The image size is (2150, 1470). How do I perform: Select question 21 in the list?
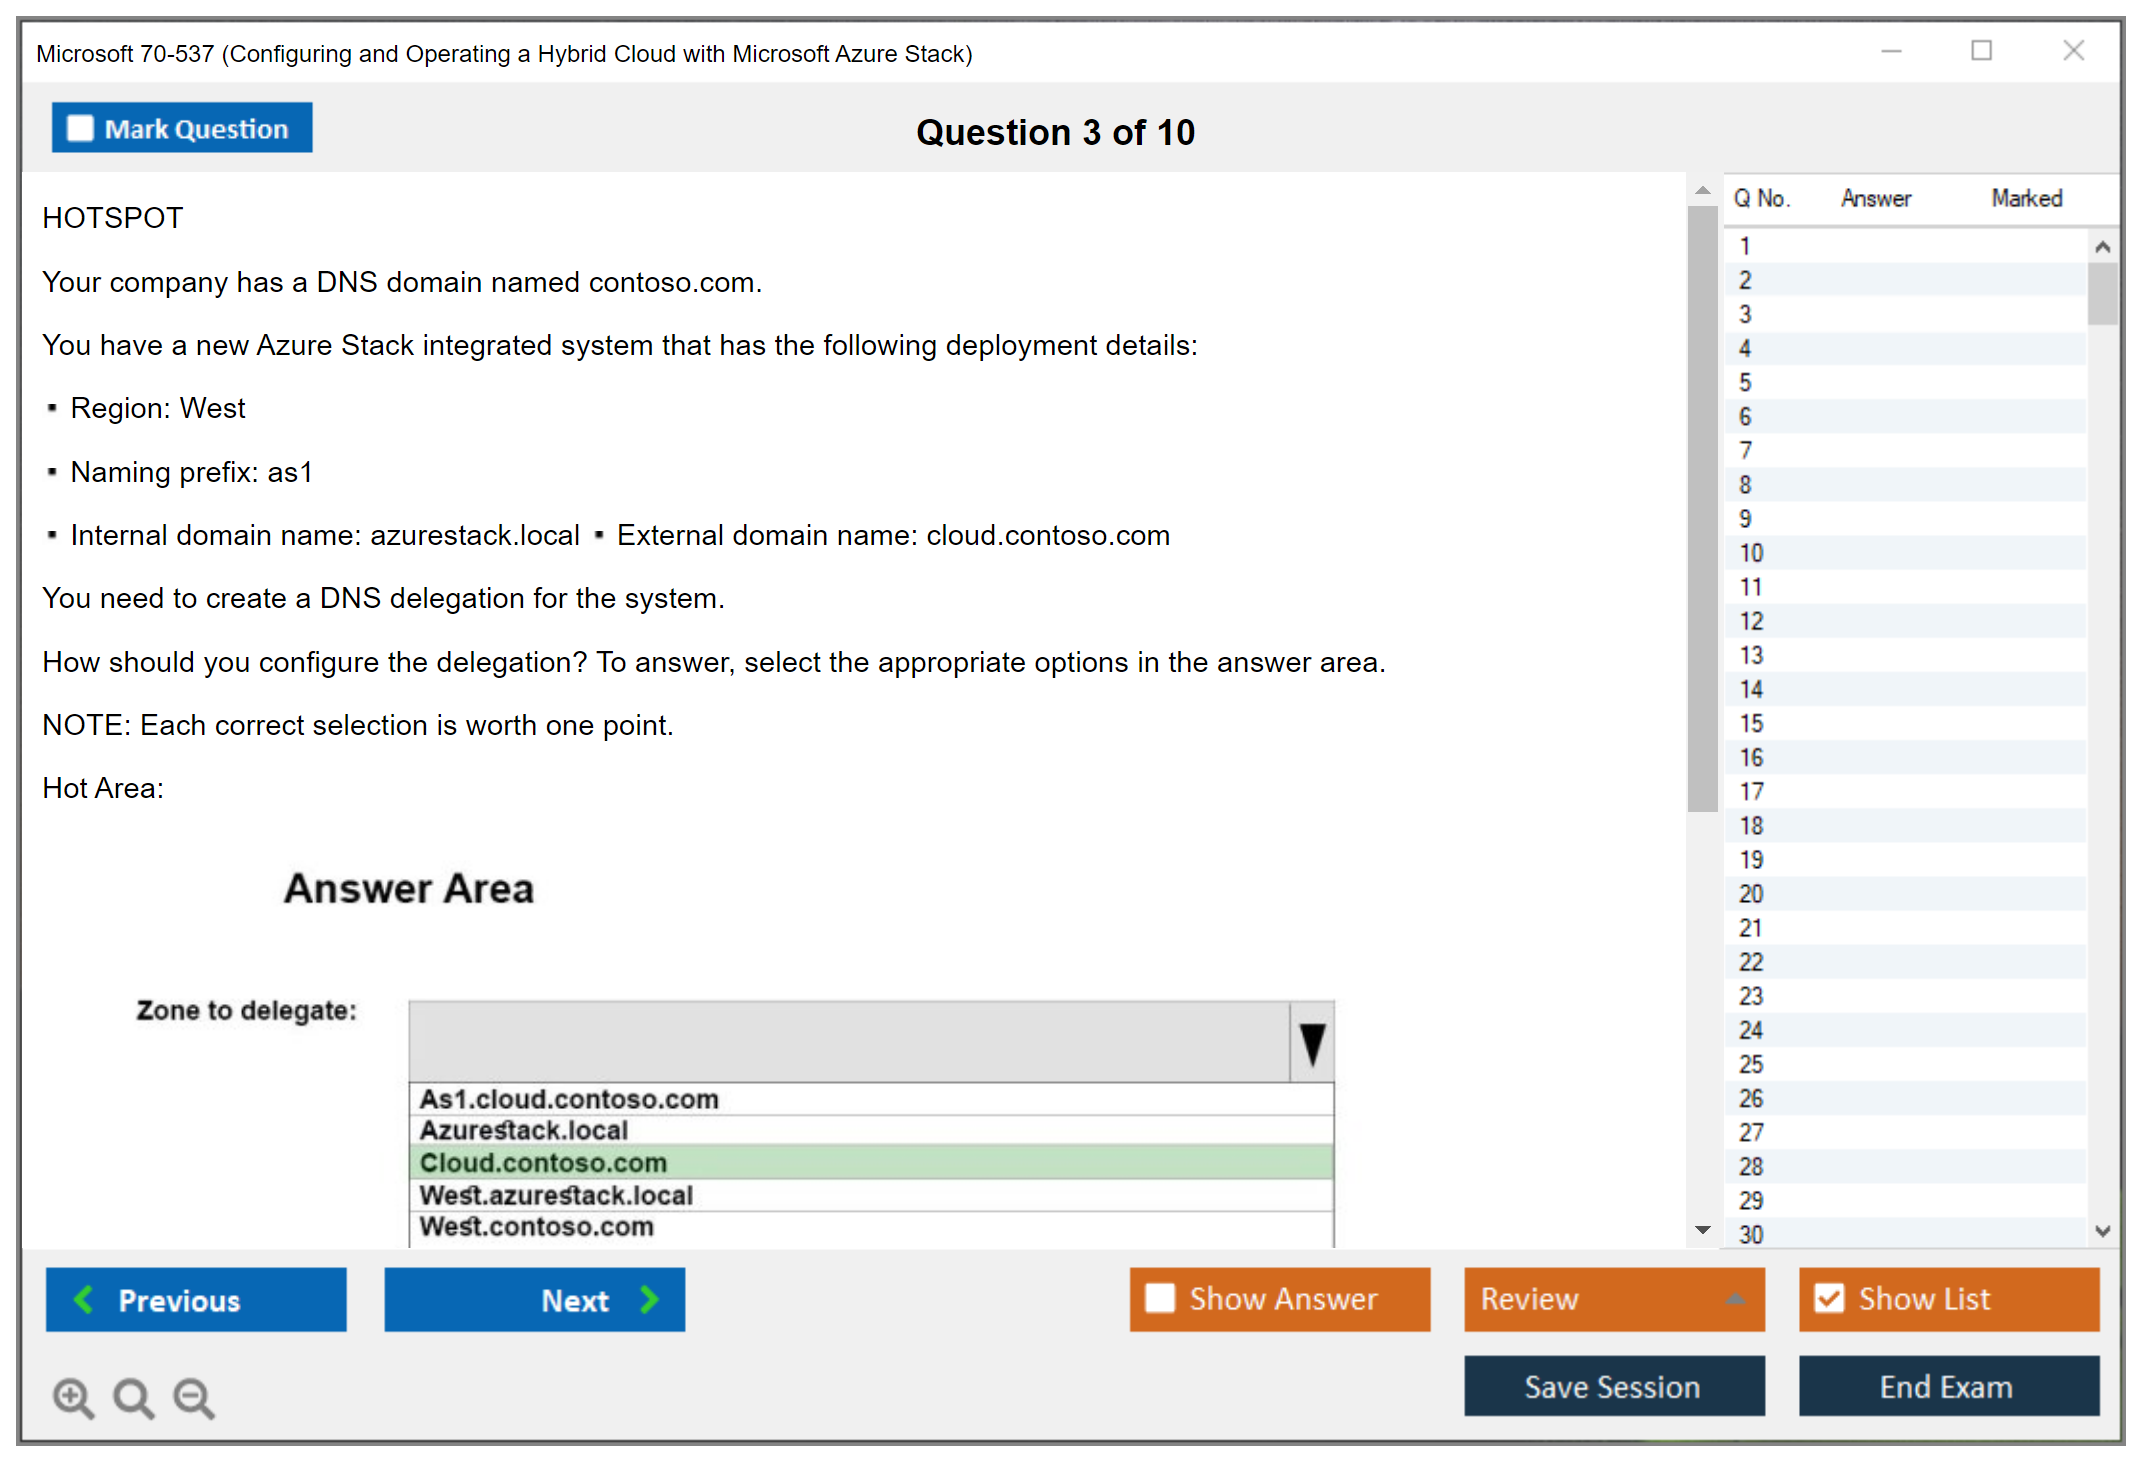pos(1751,928)
